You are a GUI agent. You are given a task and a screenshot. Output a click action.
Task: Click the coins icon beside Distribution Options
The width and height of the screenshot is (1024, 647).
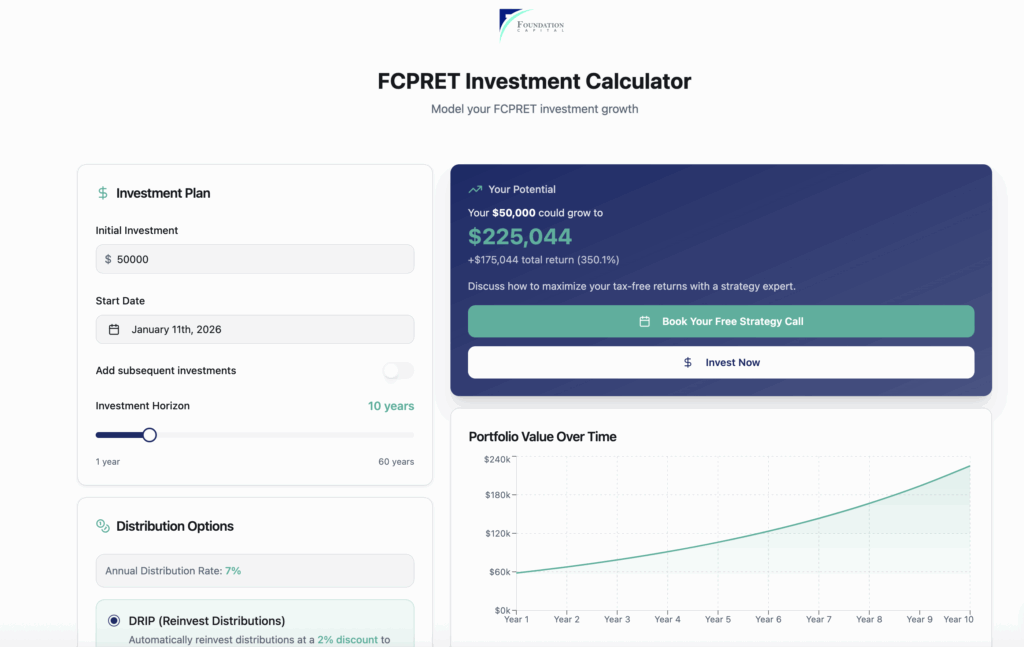(103, 526)
